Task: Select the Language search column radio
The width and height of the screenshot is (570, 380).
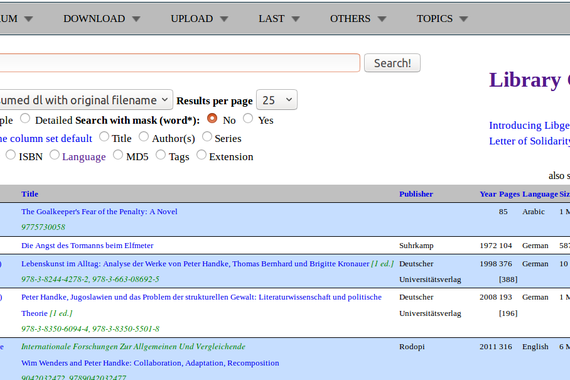Action: tap(54, 155)
